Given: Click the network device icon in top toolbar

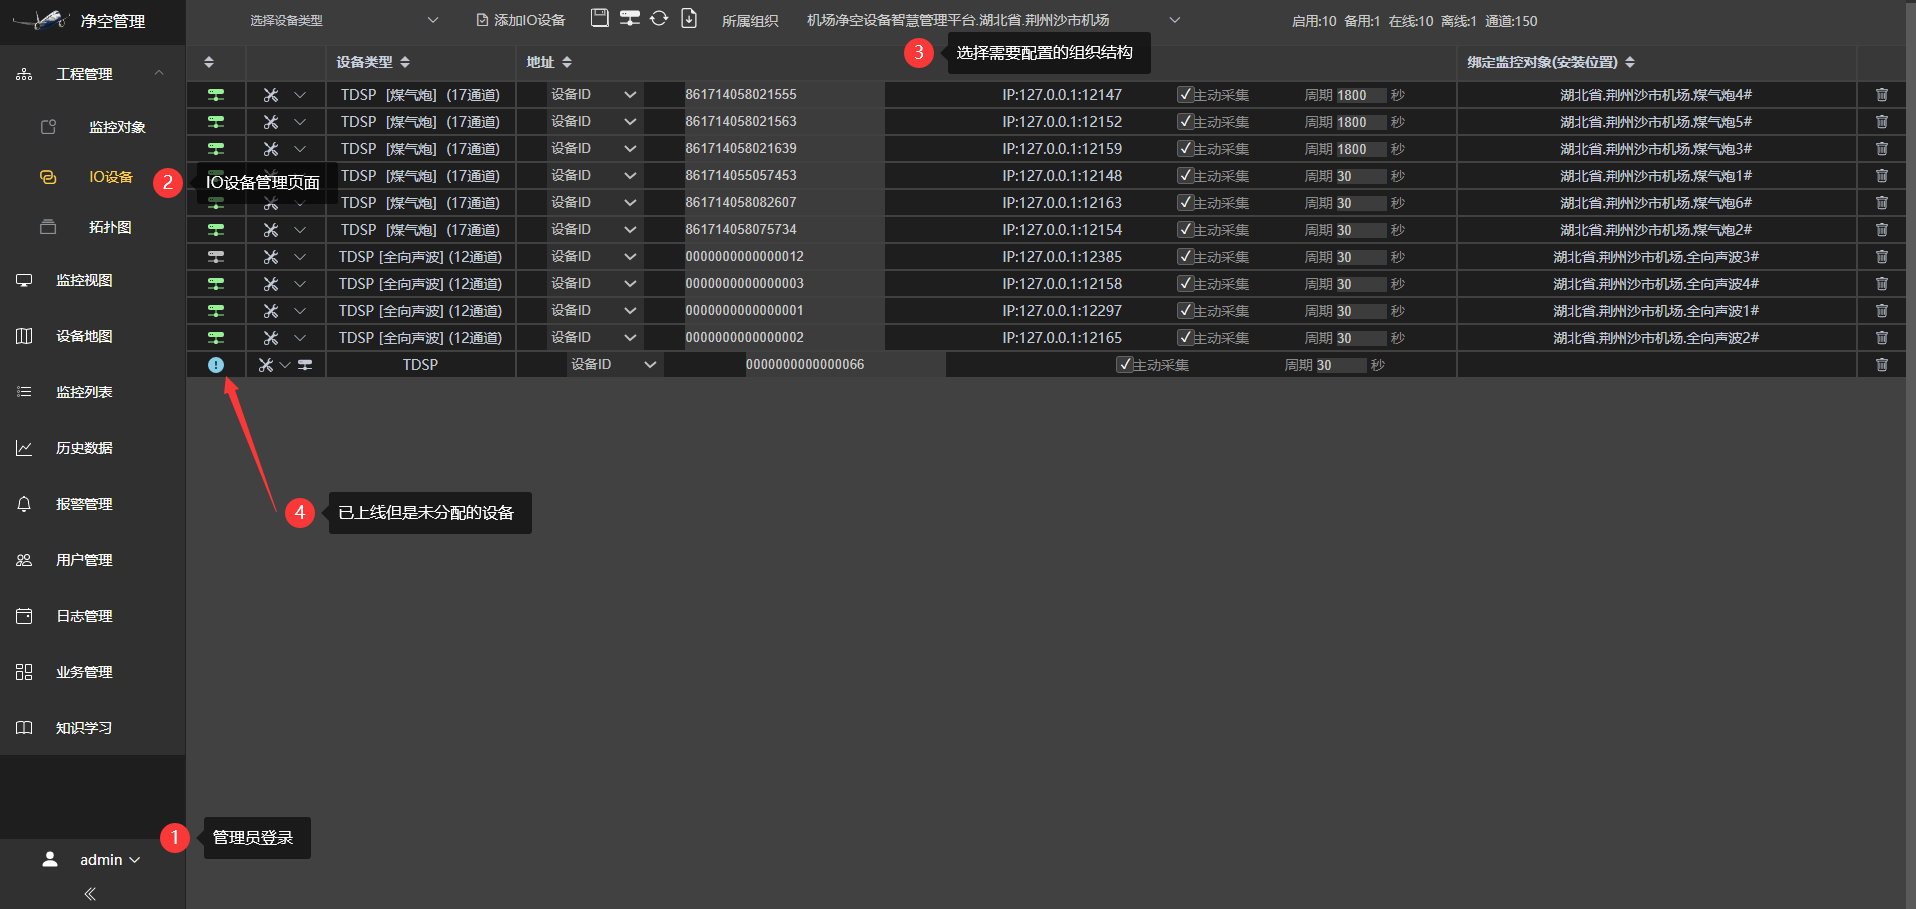Looking at the screenshot, I should [x=630, y=18].
